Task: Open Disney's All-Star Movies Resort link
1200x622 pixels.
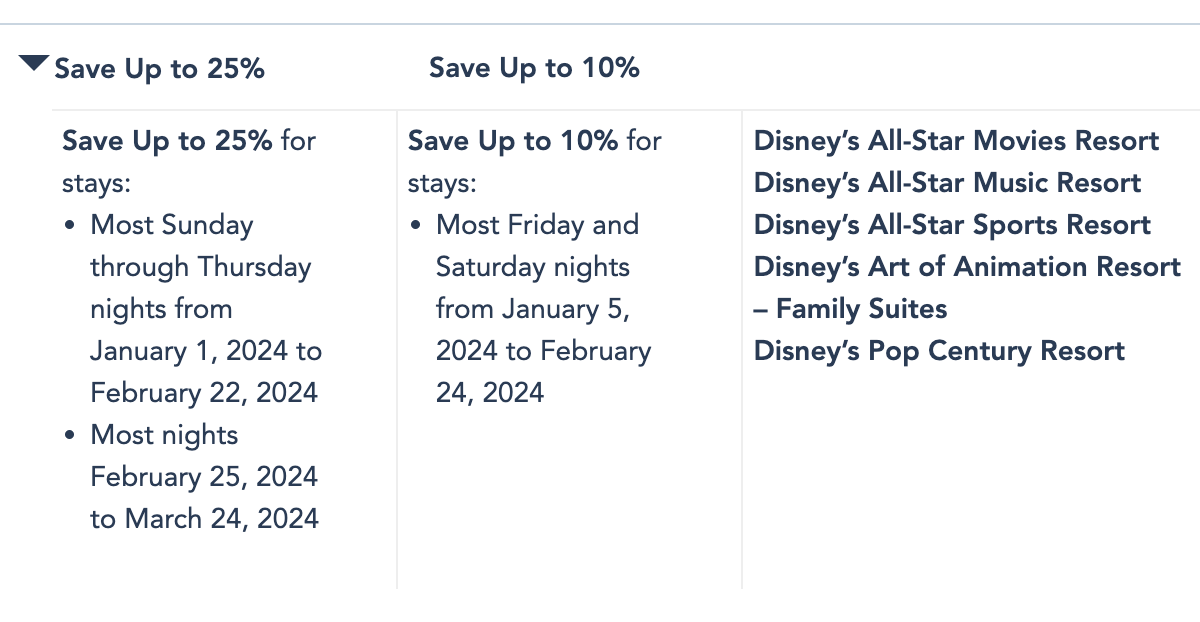Action: coord(957,141)
